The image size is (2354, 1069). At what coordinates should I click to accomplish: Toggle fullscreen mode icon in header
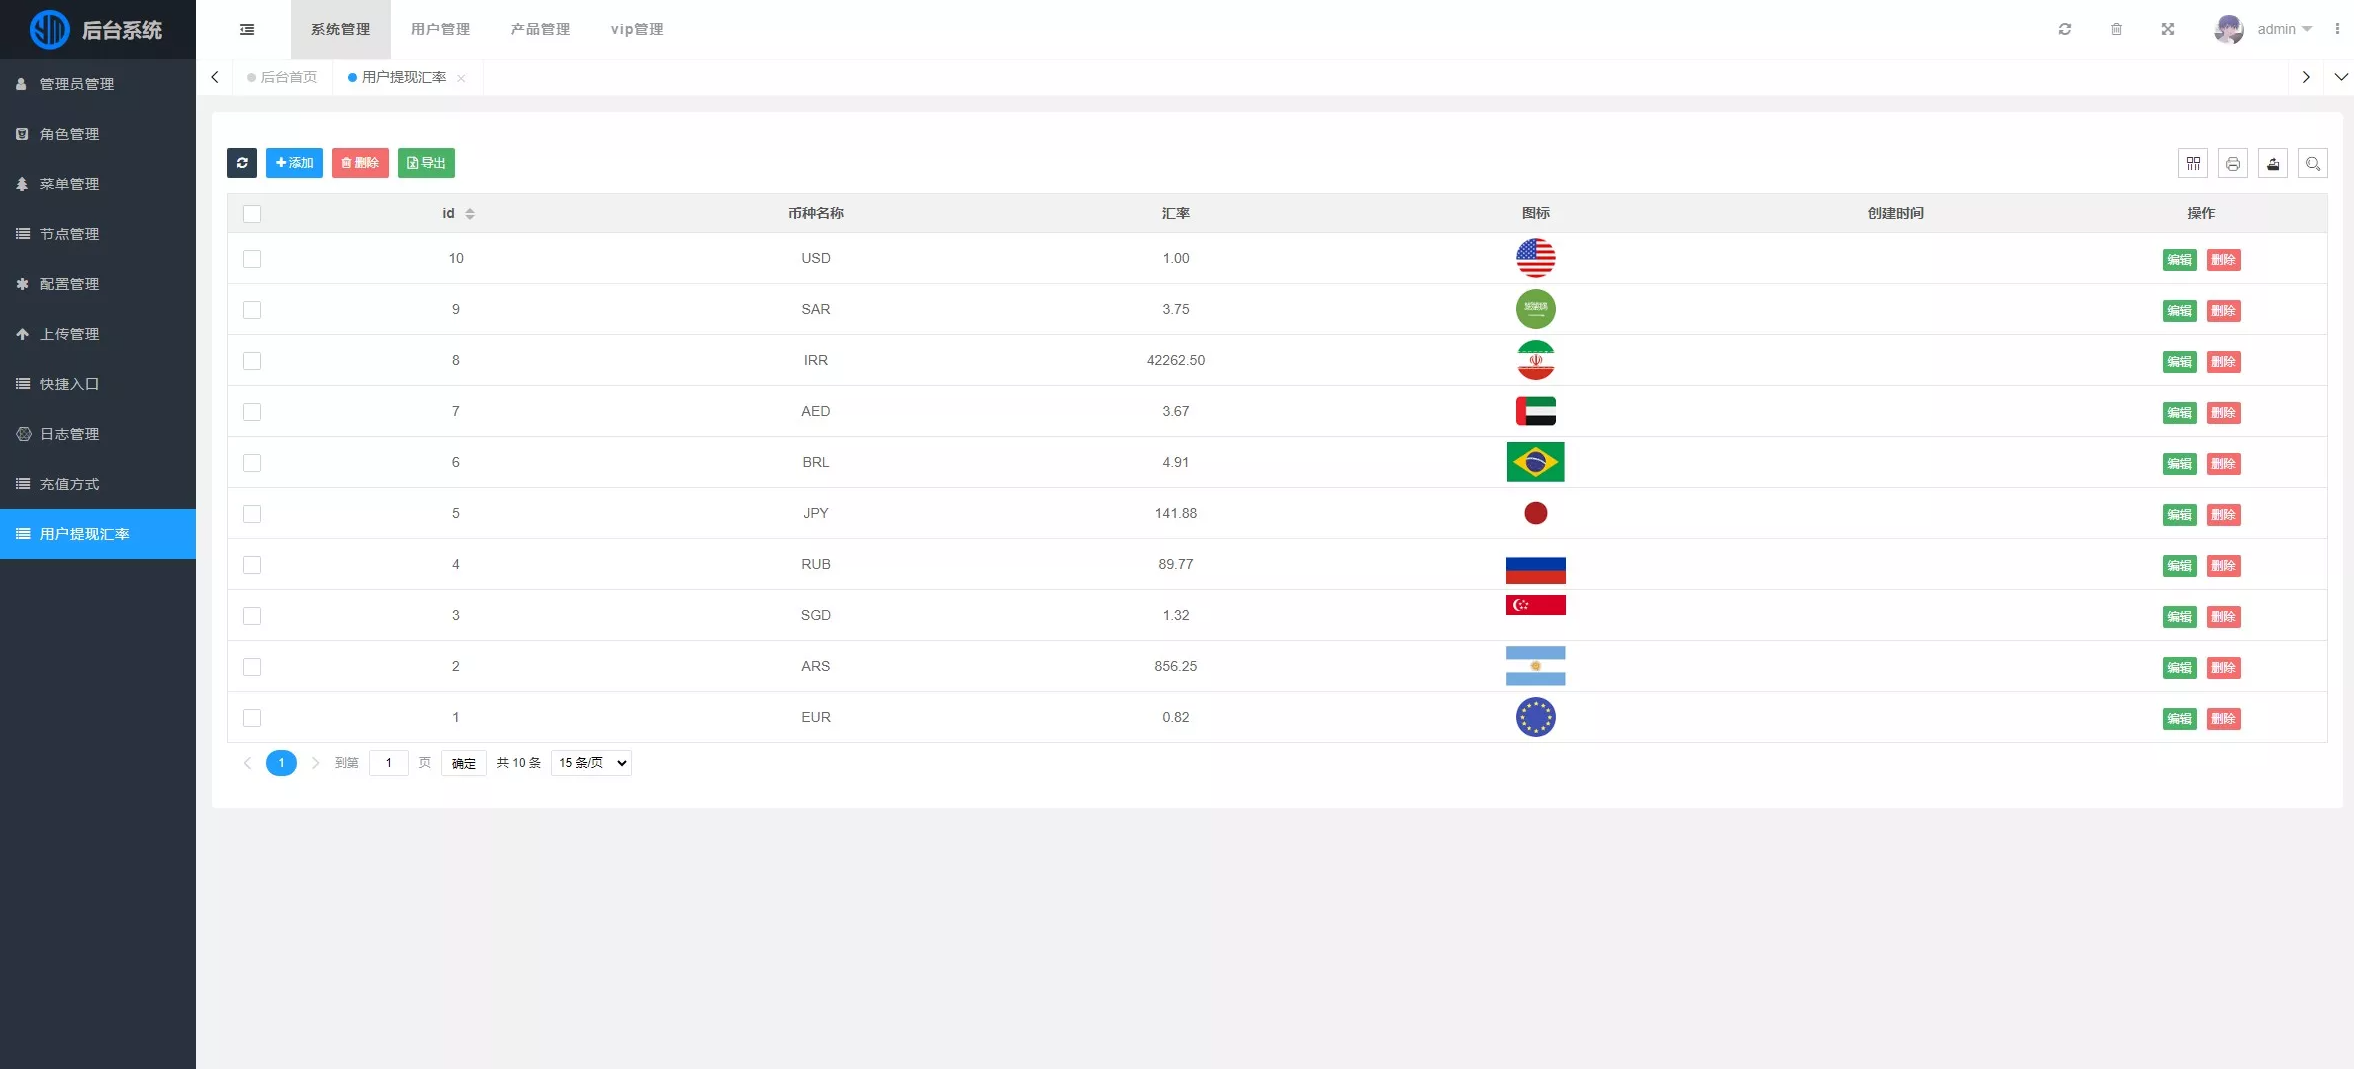click(x=2168, y=30)
